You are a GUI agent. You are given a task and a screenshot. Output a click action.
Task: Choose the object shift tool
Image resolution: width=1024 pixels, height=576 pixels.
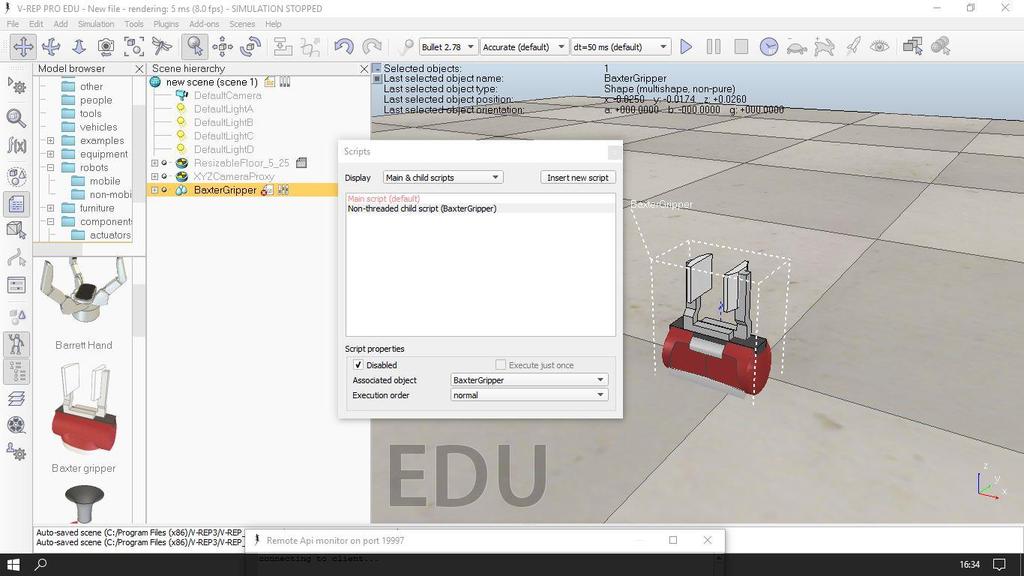pyautogui.click(x=222, y=46)
